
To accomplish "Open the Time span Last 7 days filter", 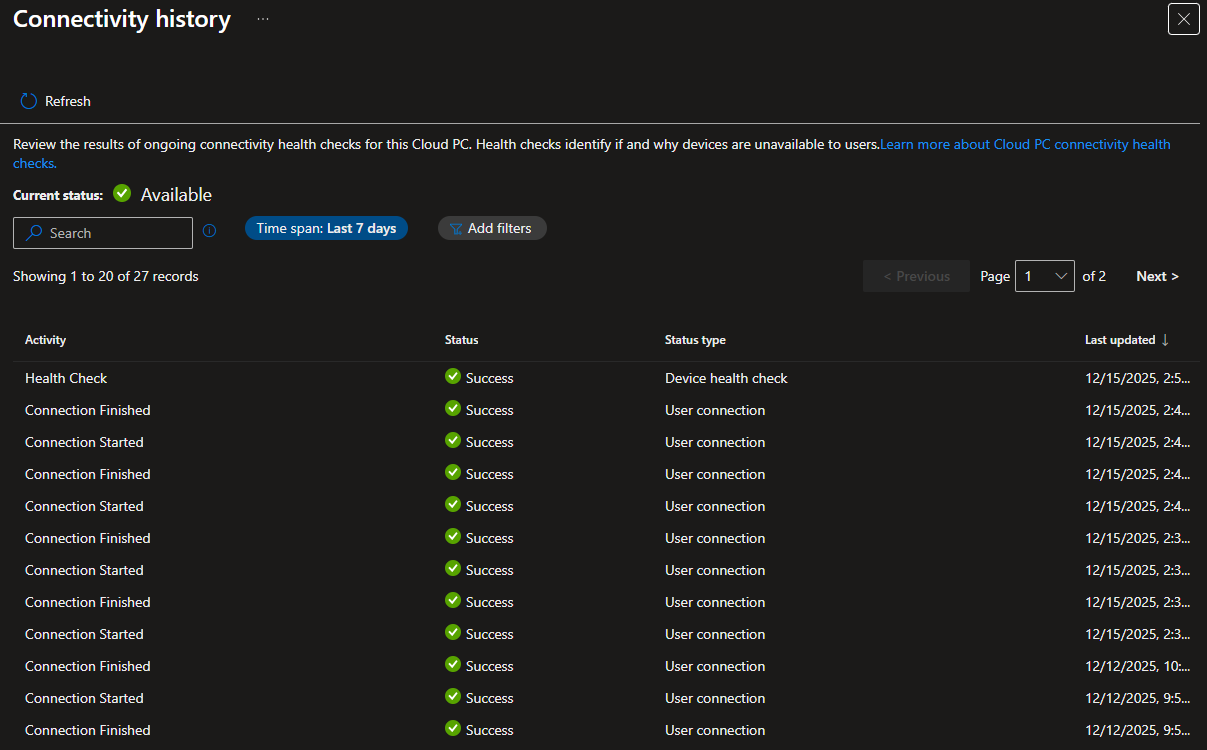I will tap(326, 228).
